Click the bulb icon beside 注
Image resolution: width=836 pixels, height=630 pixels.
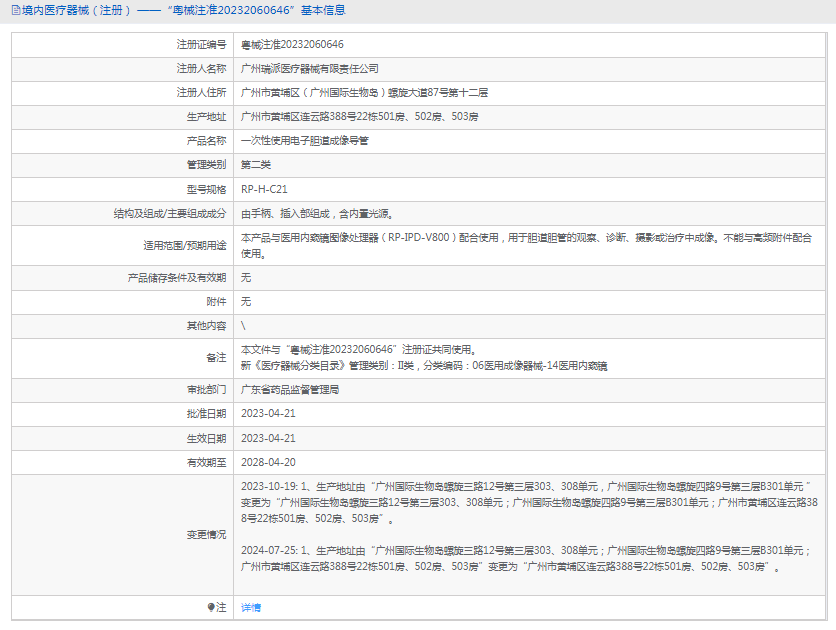click(211, 607)
